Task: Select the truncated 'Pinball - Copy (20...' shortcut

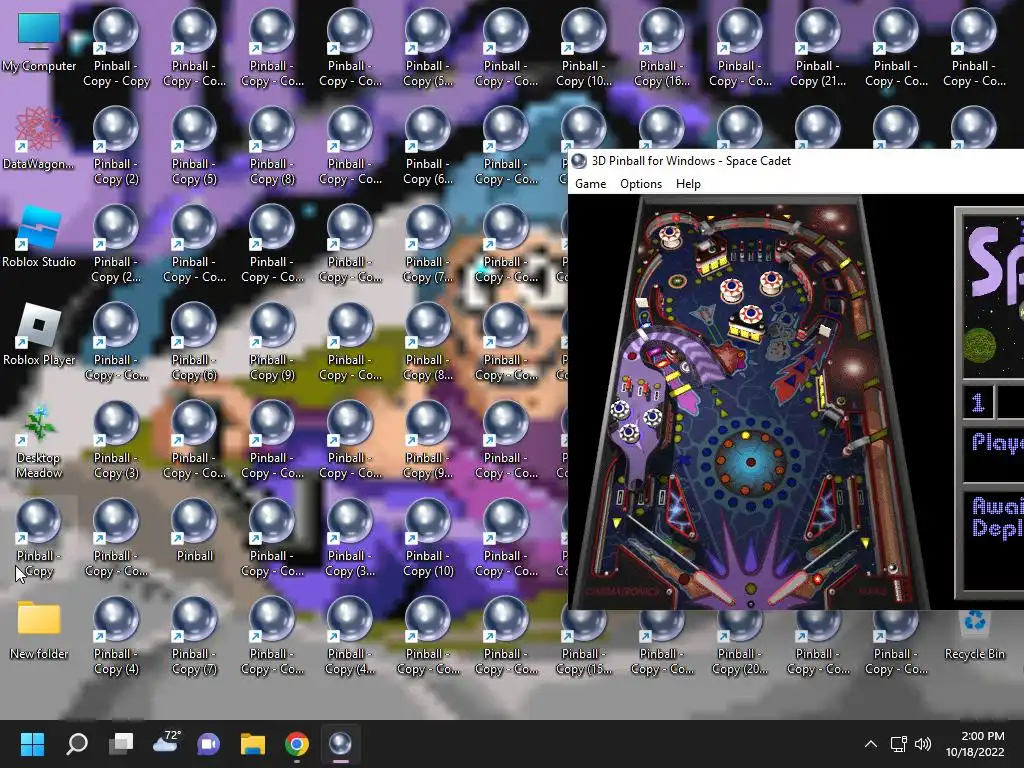Action: point(739,643)
